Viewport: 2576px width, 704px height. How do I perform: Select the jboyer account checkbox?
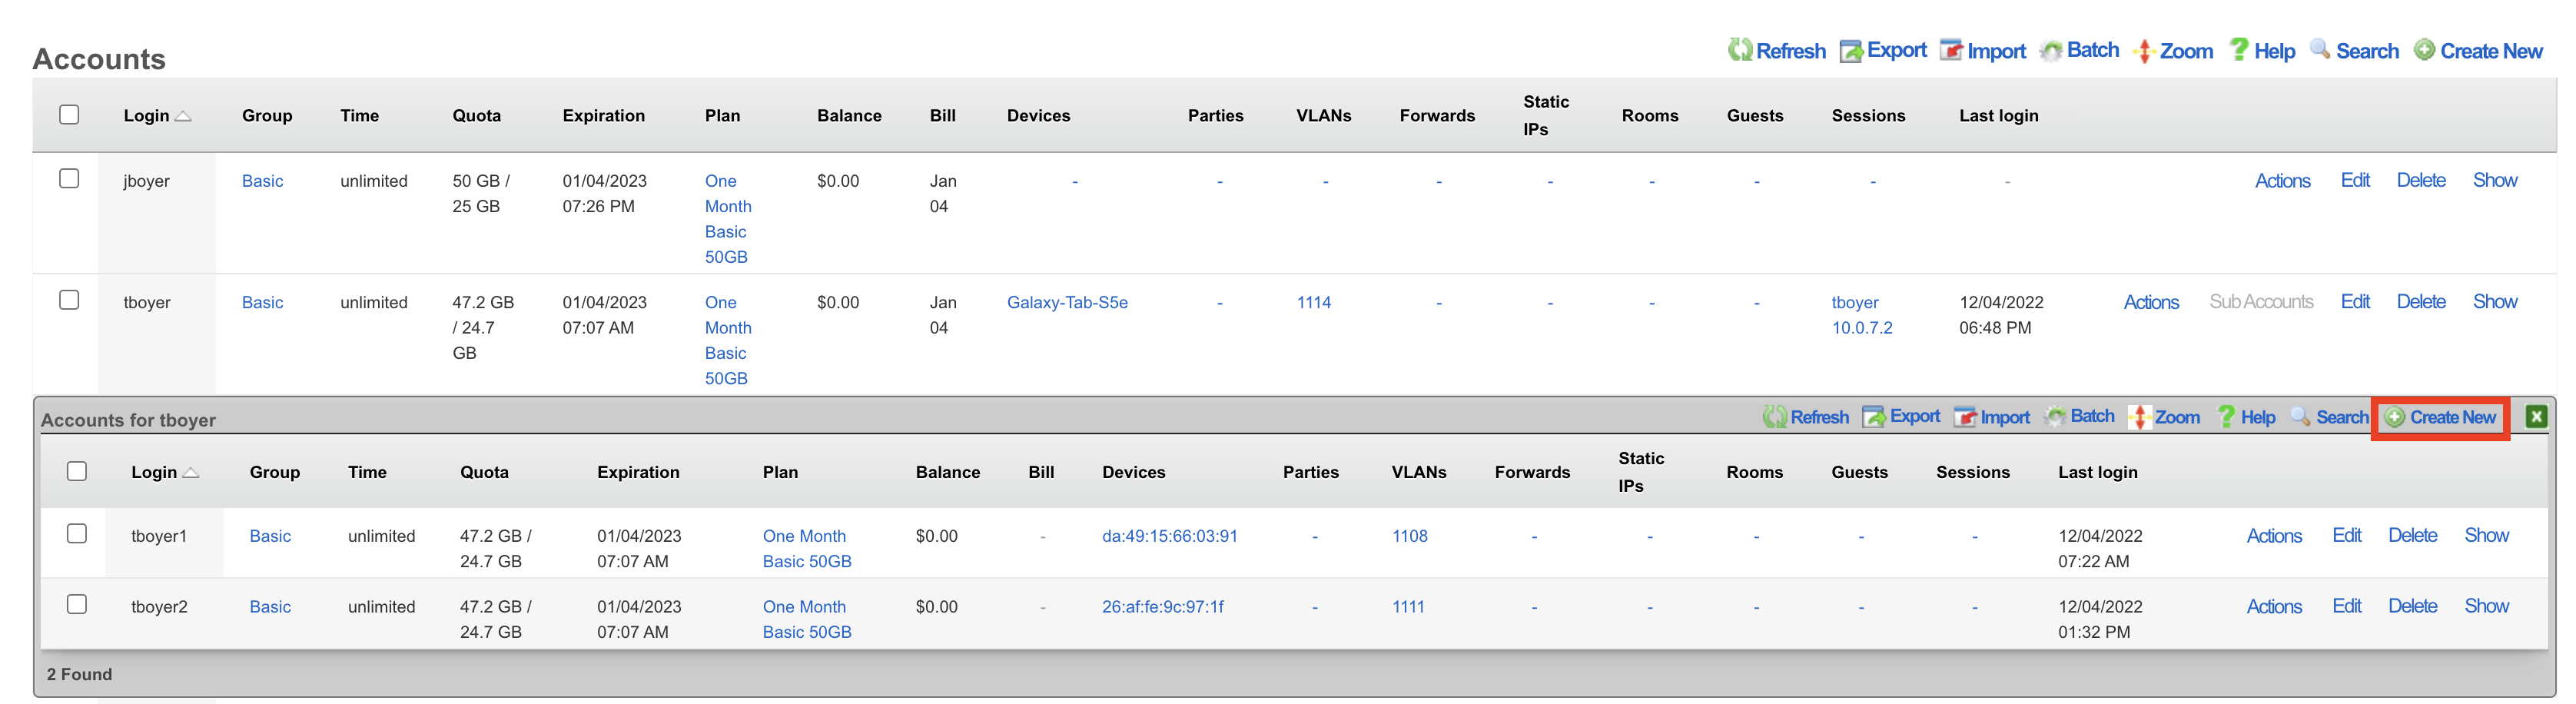(69, 179)
